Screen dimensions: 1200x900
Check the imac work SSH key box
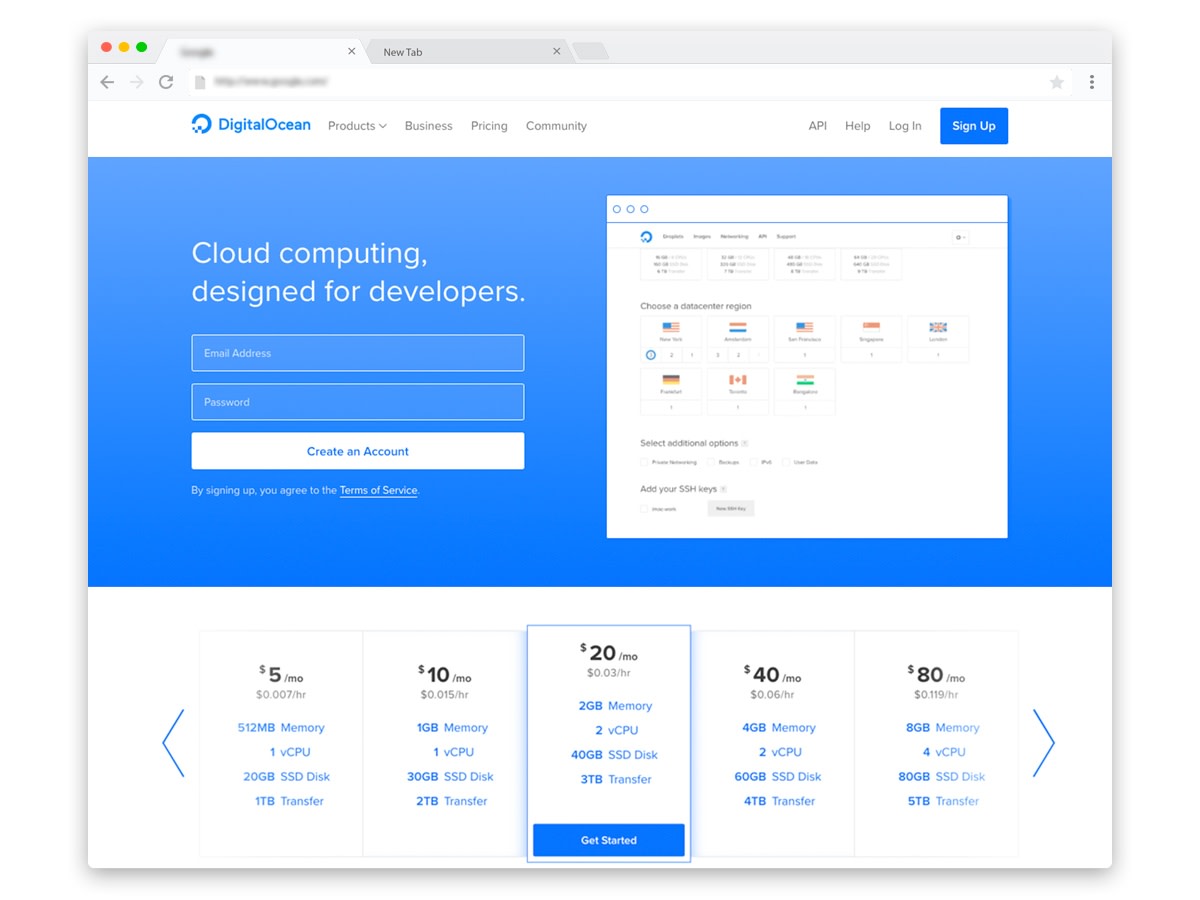[644, 509]
